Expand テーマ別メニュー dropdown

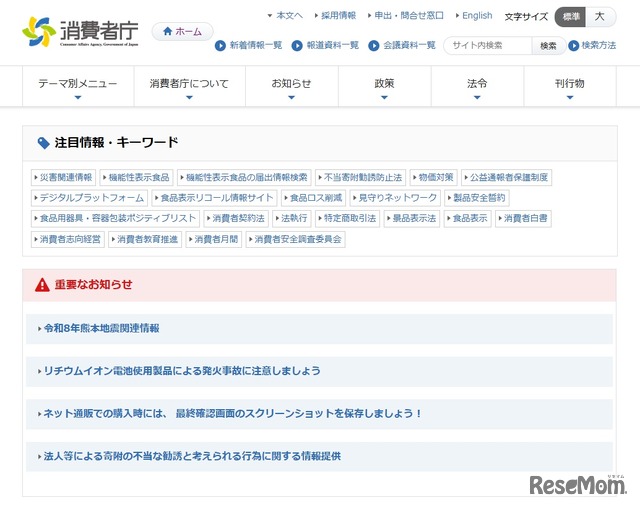(78, 87)
